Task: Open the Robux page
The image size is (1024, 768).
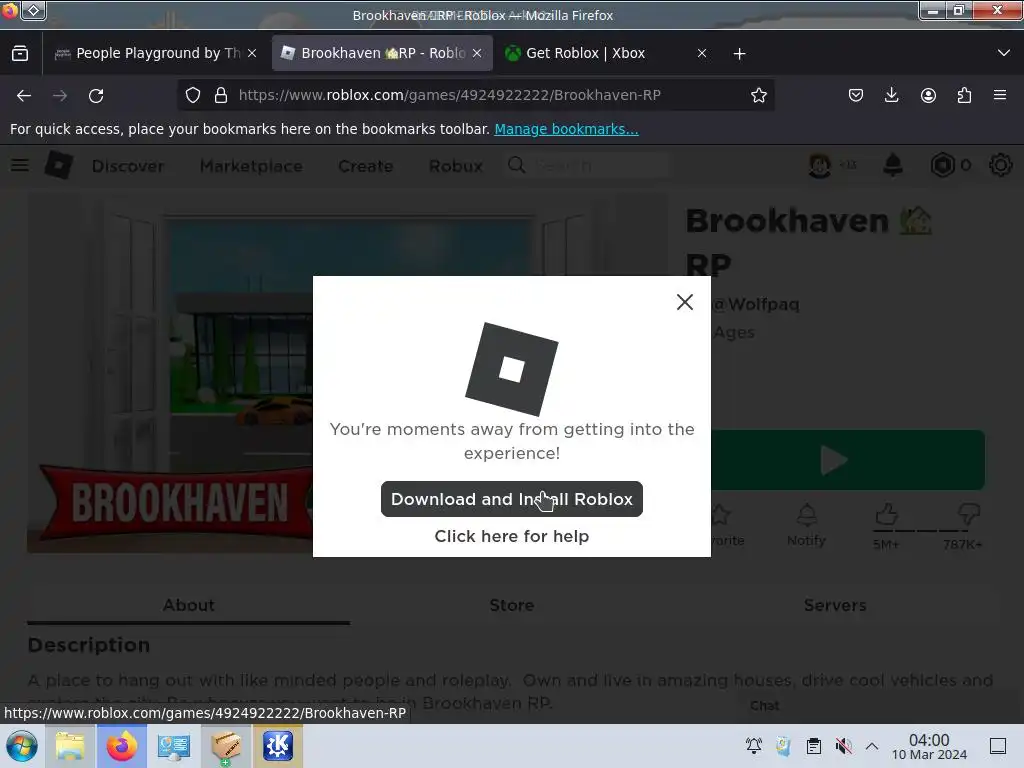Action: (x=456, y=167)
